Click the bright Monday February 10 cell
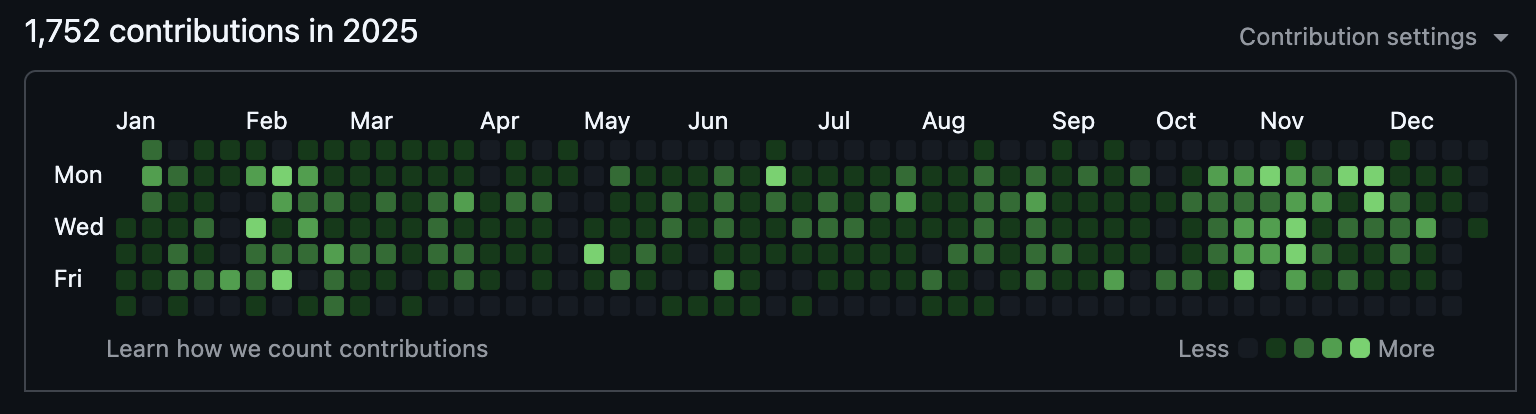The width and height of the screenshot is (1536, 414). click(282, 177)
